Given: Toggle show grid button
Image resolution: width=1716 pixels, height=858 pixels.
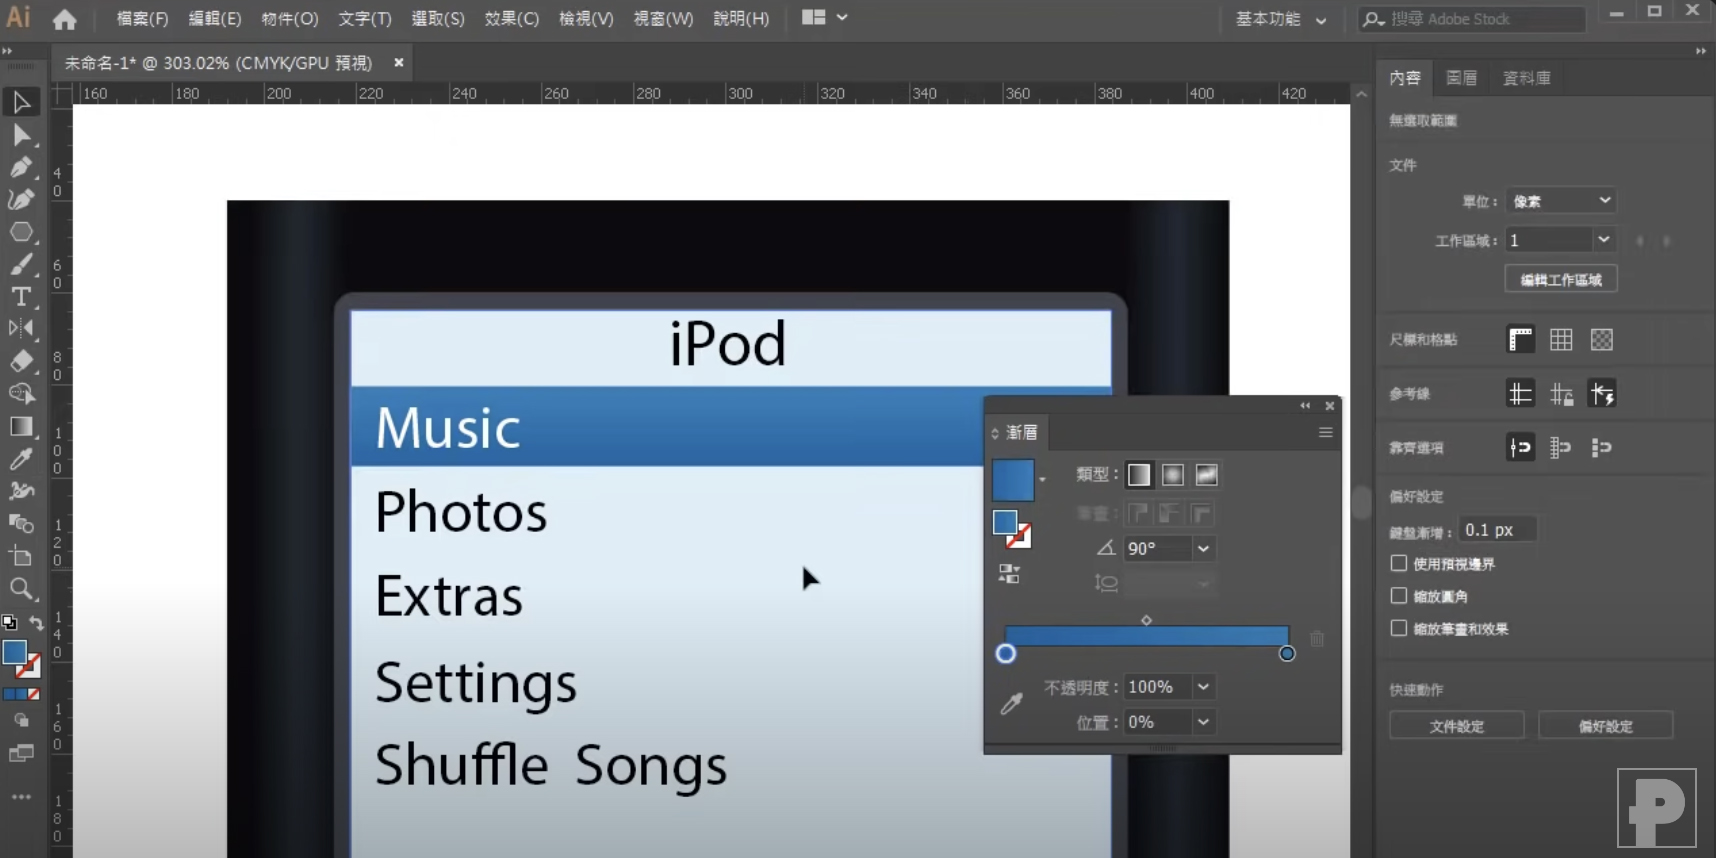Looking at the screenshot, I should coord(1561,340).
